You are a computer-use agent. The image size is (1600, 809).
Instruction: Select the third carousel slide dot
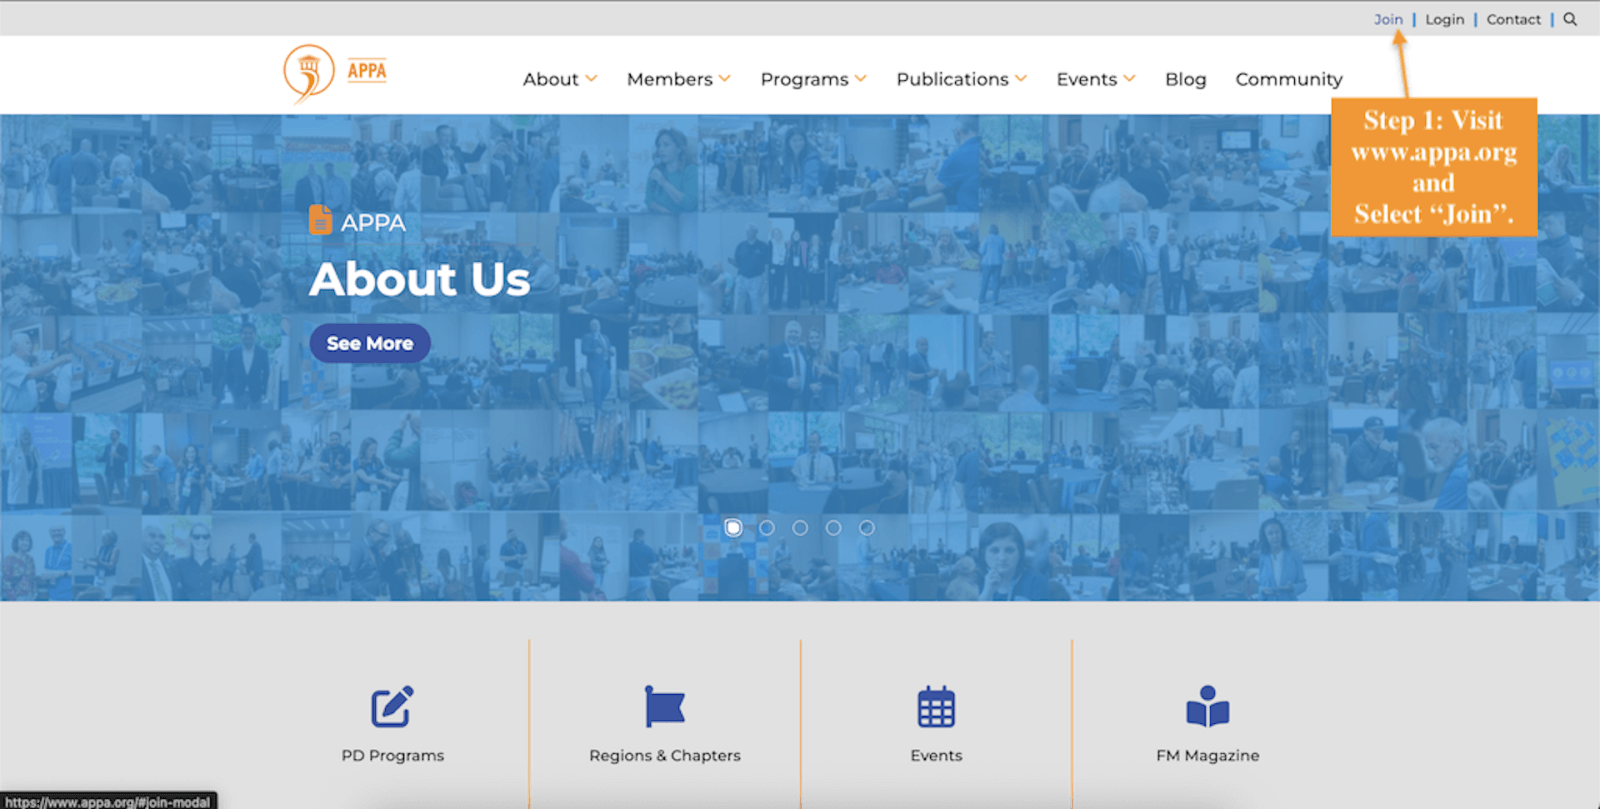pyautogui.click(x=800, y=528)
